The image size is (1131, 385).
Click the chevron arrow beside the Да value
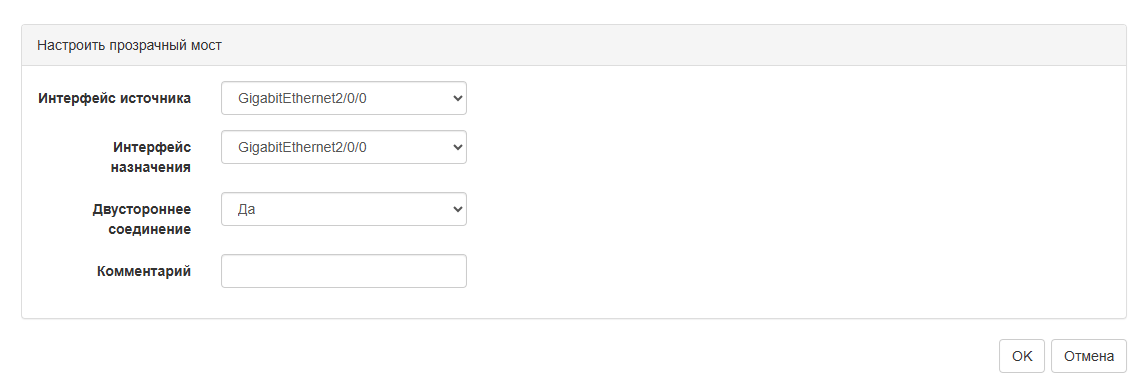pos(457,210)
